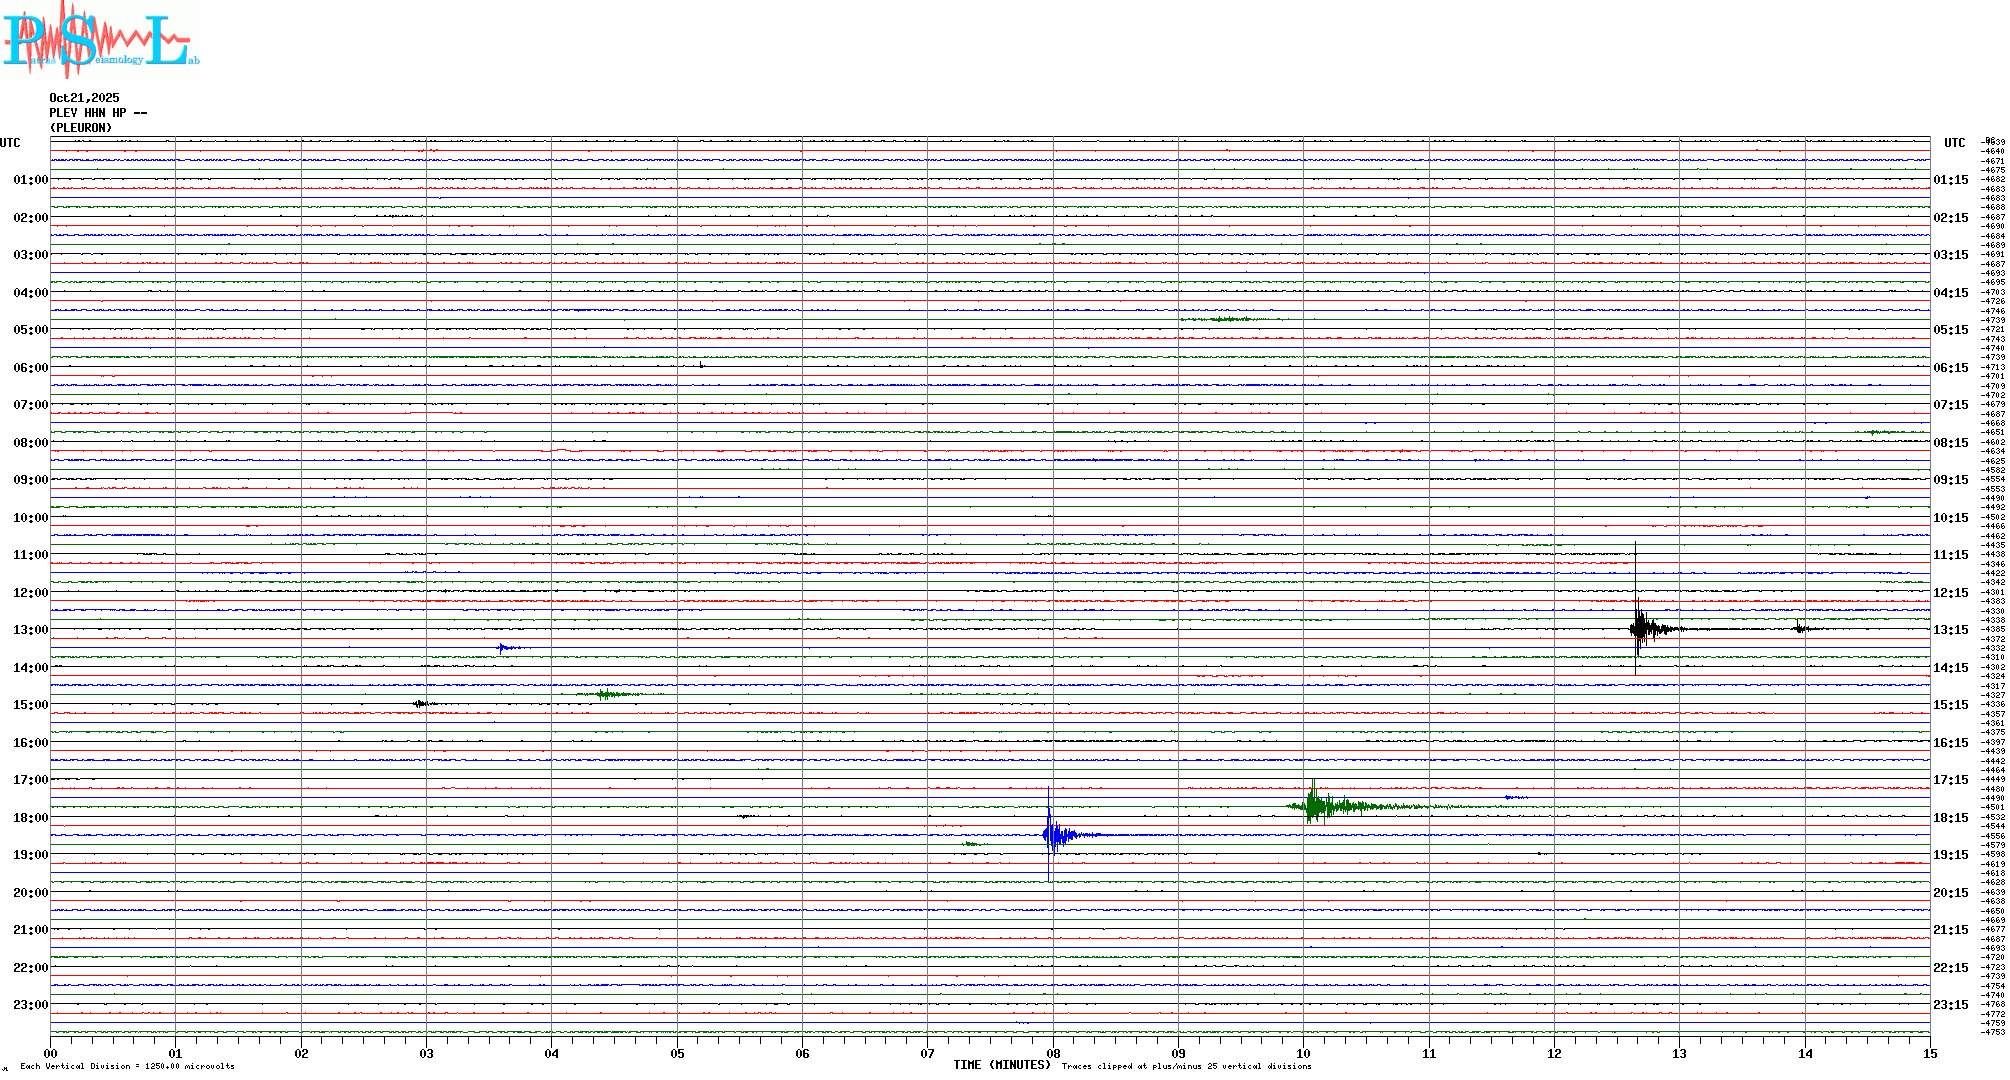Click the Each Vertical Division microvolts note
This screenshot has height=1080, width=2010.
pyautogui.click(x=127, y=1066)
